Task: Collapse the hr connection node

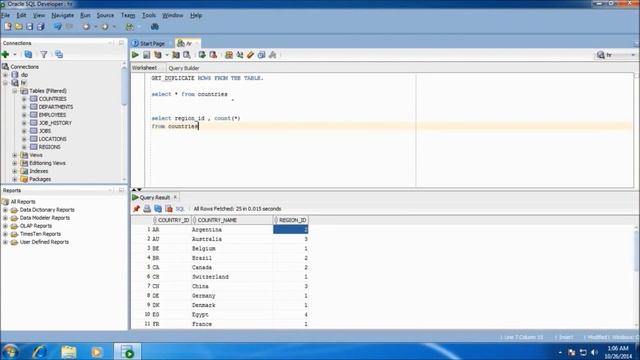Action: [x=5, y=83]
